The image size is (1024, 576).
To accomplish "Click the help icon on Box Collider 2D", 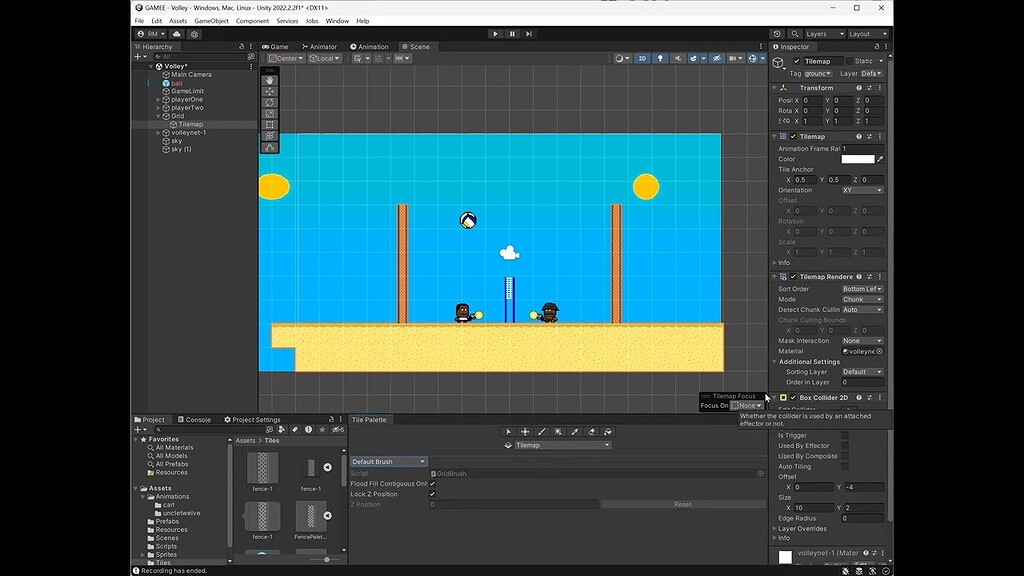I will point(858,398).
